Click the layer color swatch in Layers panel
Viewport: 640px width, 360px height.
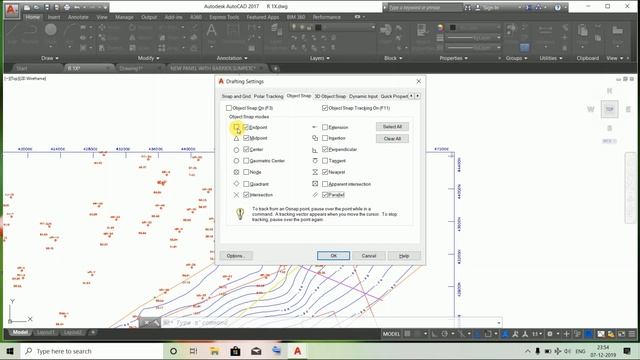[x=318, y=27]
